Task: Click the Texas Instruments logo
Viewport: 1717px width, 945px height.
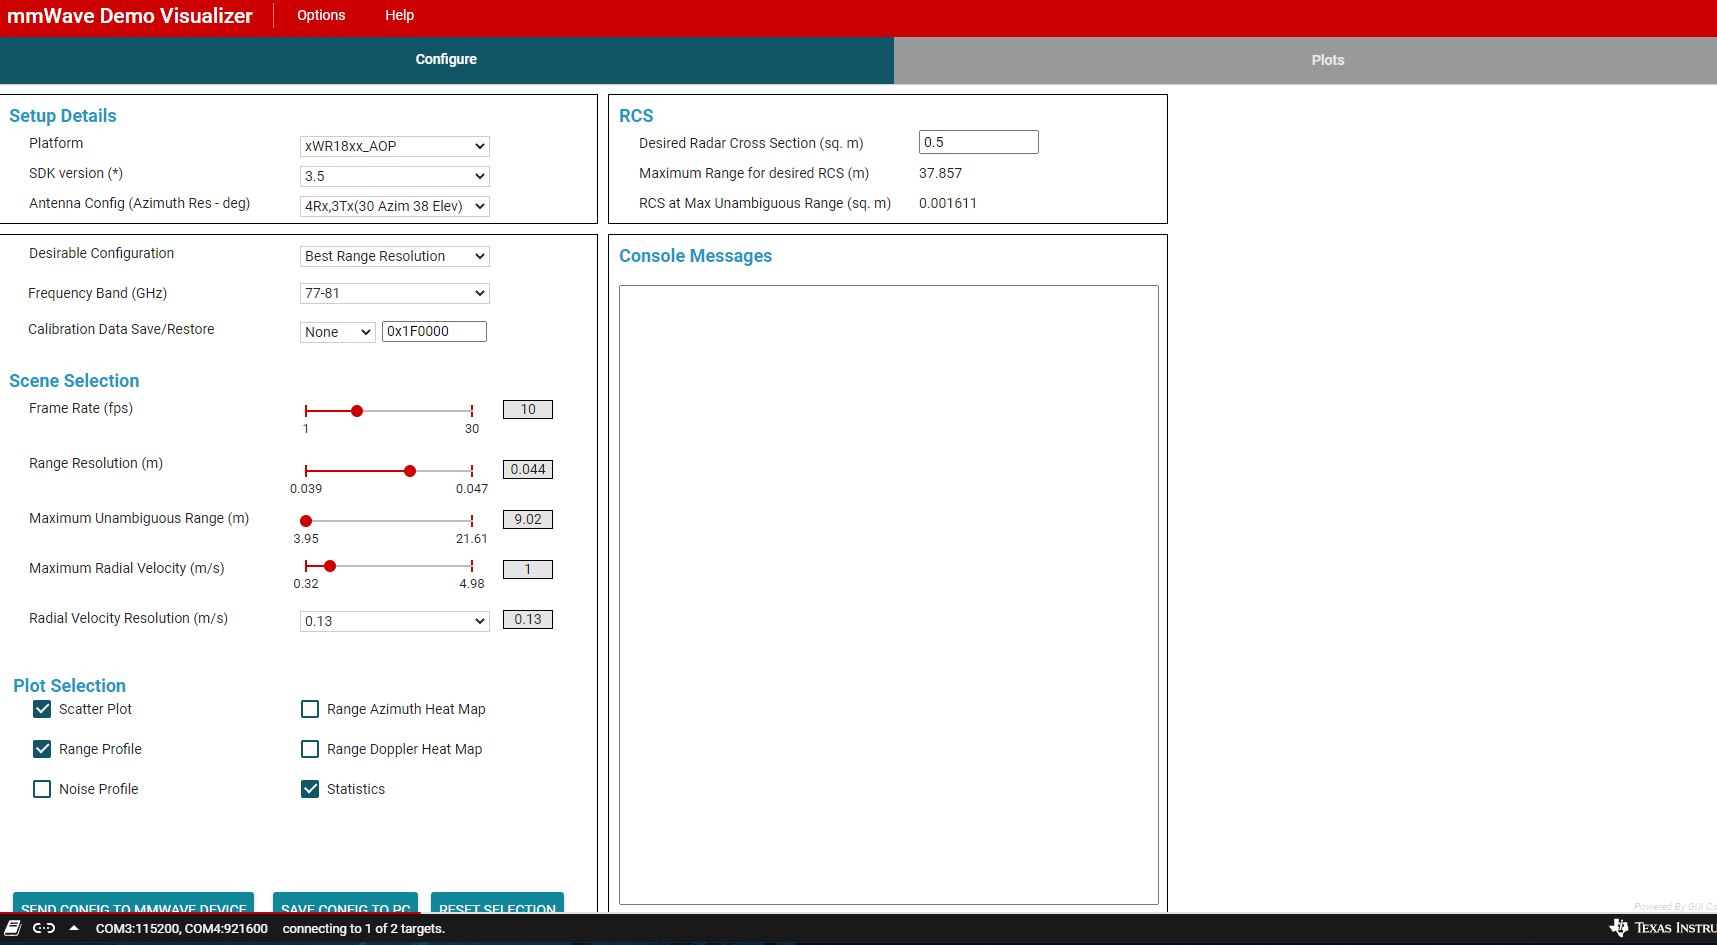Action: 1663,928
